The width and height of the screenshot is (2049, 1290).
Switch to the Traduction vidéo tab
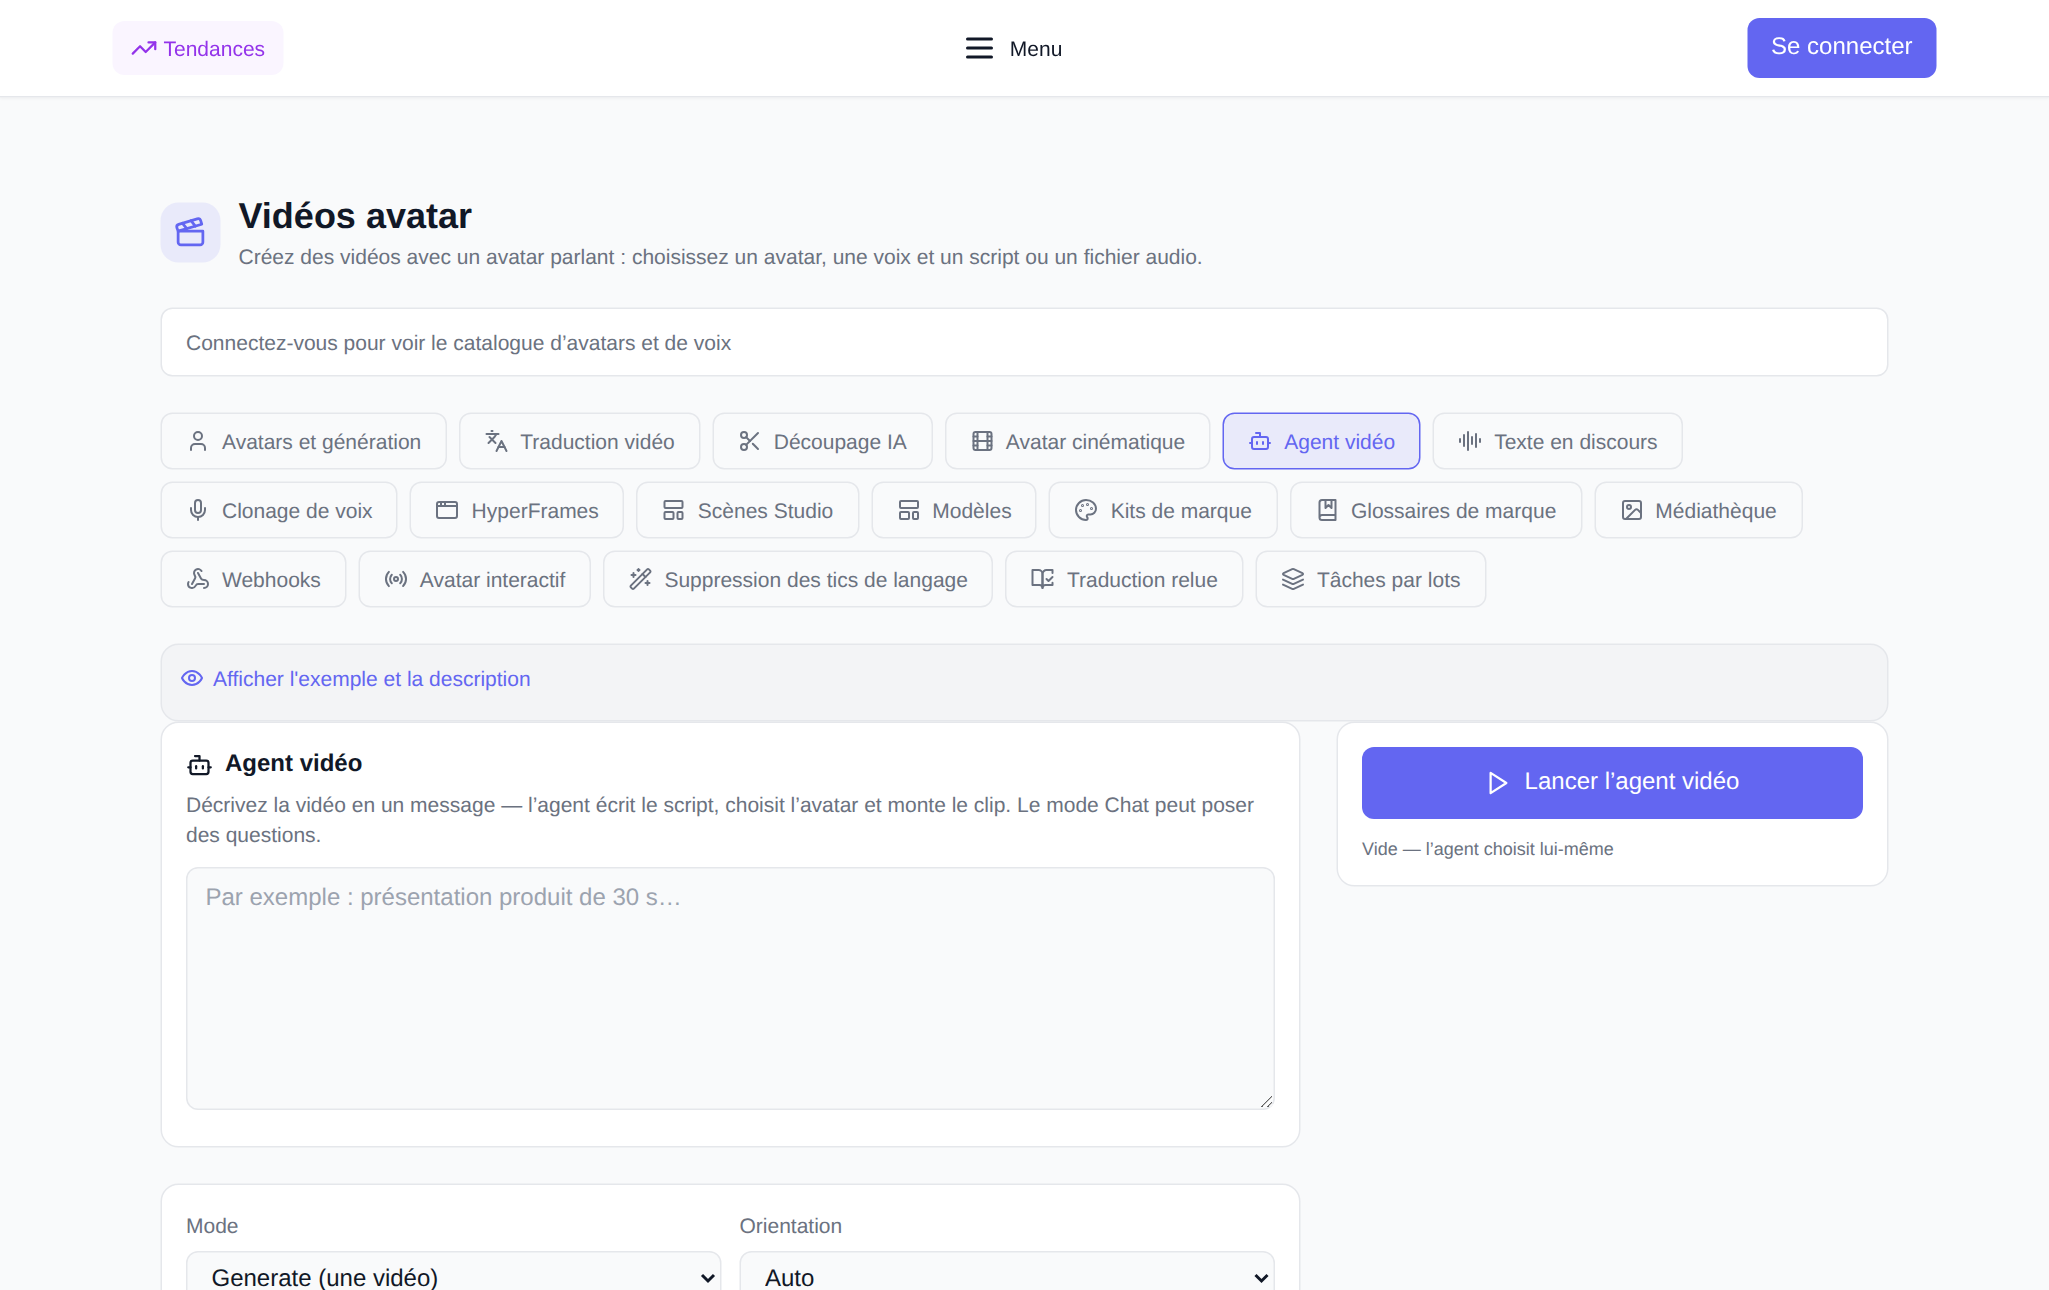pyautogui.click(x=580, y=441)
